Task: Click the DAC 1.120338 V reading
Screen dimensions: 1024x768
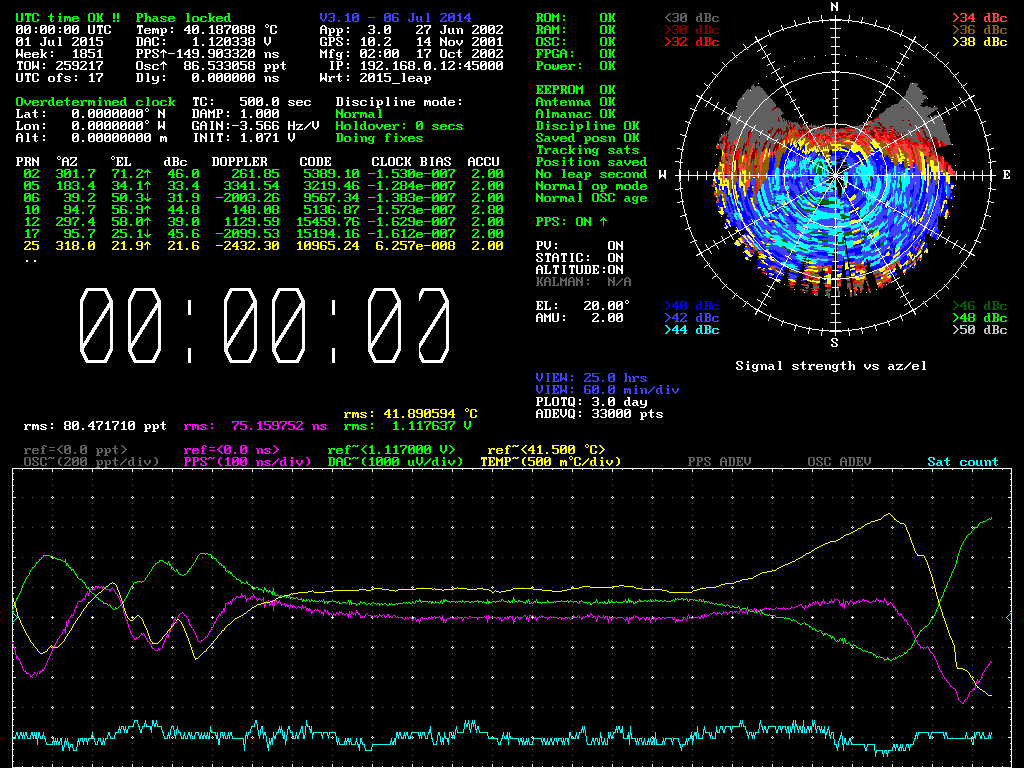Action: click(x=203, y=42)
